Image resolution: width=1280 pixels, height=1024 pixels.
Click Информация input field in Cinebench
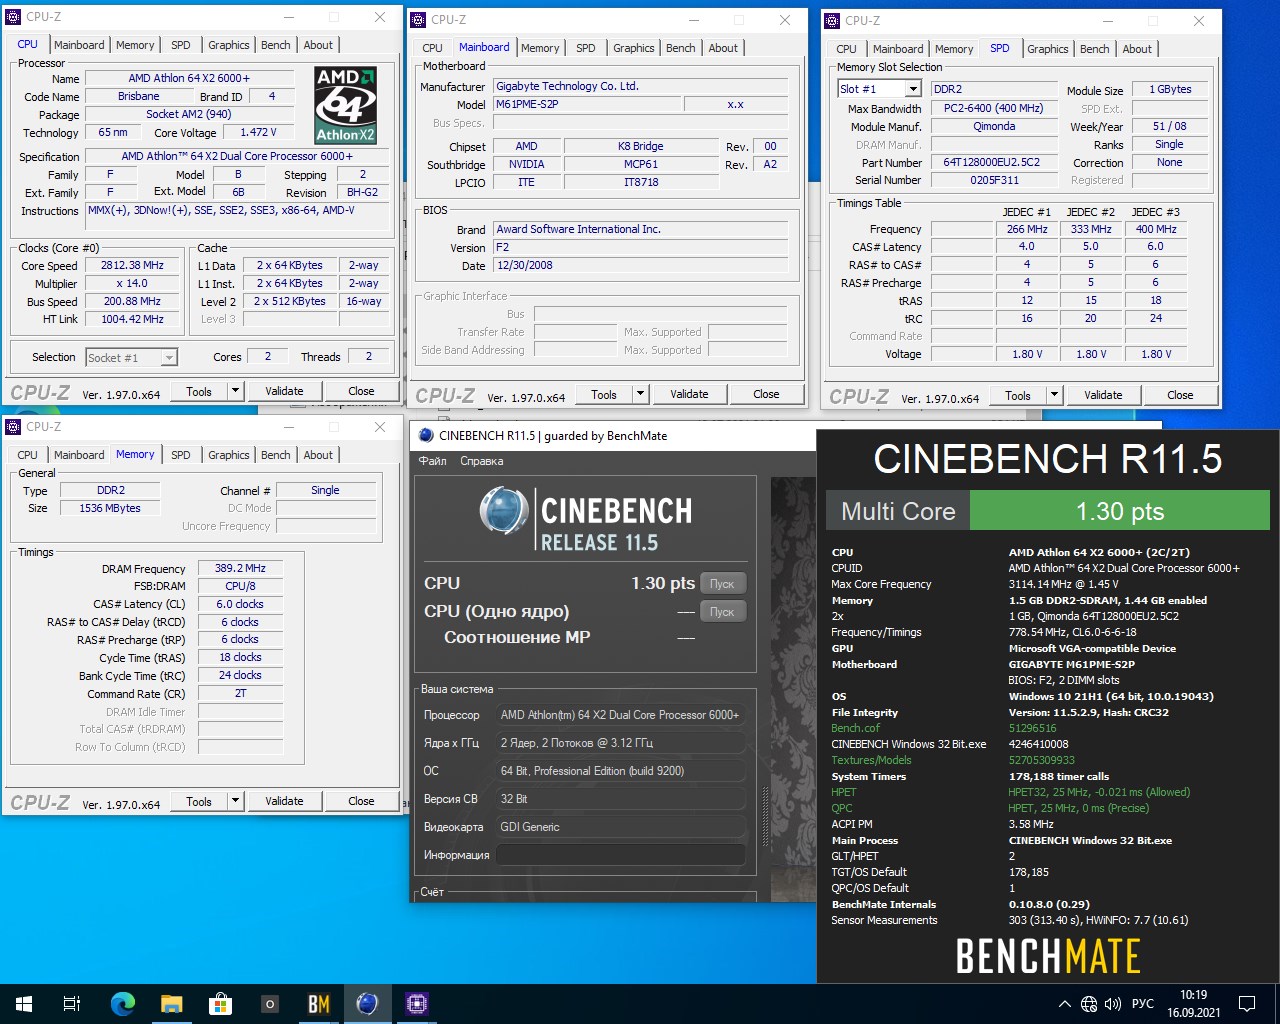621,855
